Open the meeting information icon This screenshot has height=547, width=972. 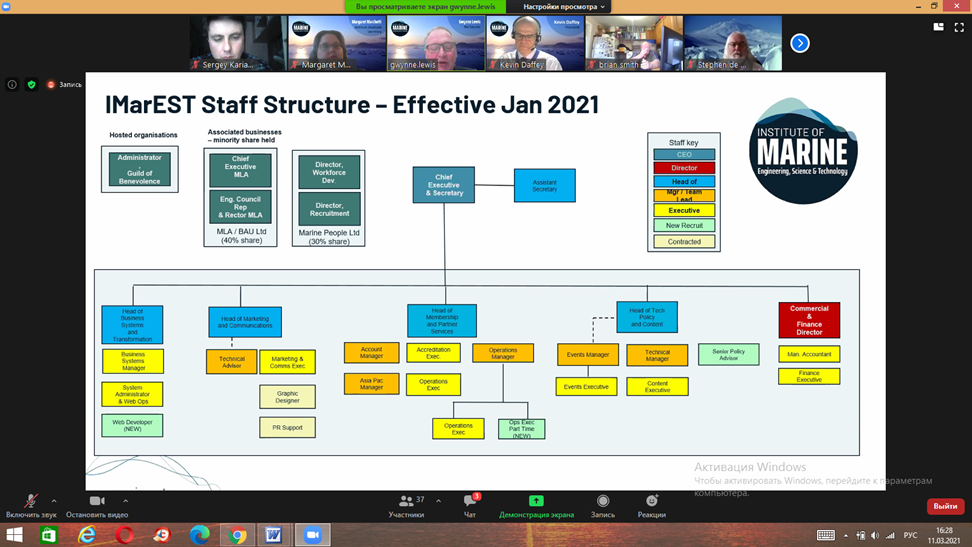pos(12,84)
